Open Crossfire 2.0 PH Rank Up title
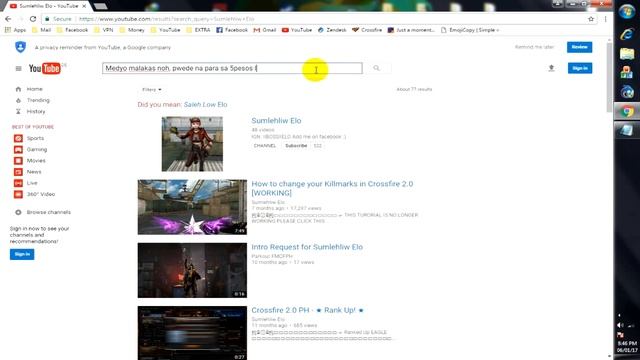This screenshot has height=360, width=640. click(307, 310)
